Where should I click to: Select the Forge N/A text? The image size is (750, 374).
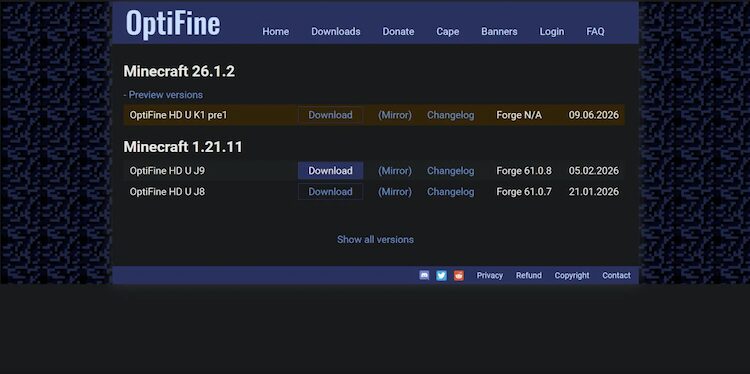[x=519, y=115]
